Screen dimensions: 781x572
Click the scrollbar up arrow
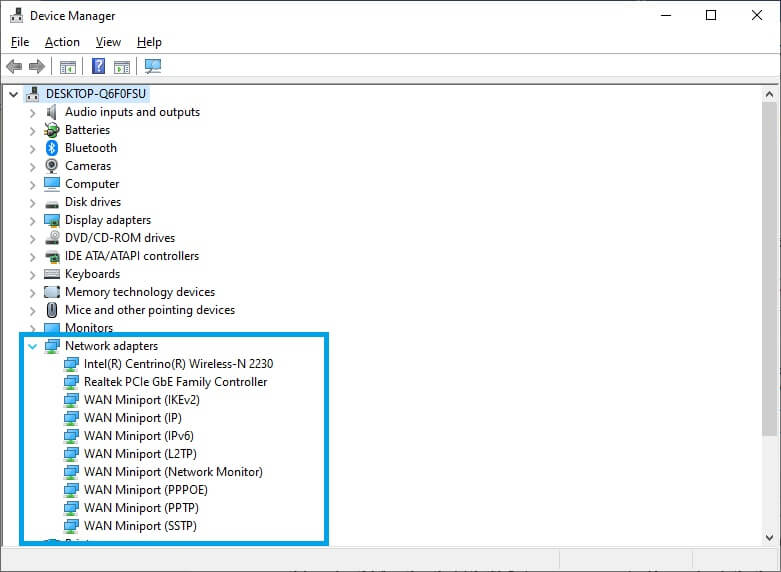click(x=769, y=94)
